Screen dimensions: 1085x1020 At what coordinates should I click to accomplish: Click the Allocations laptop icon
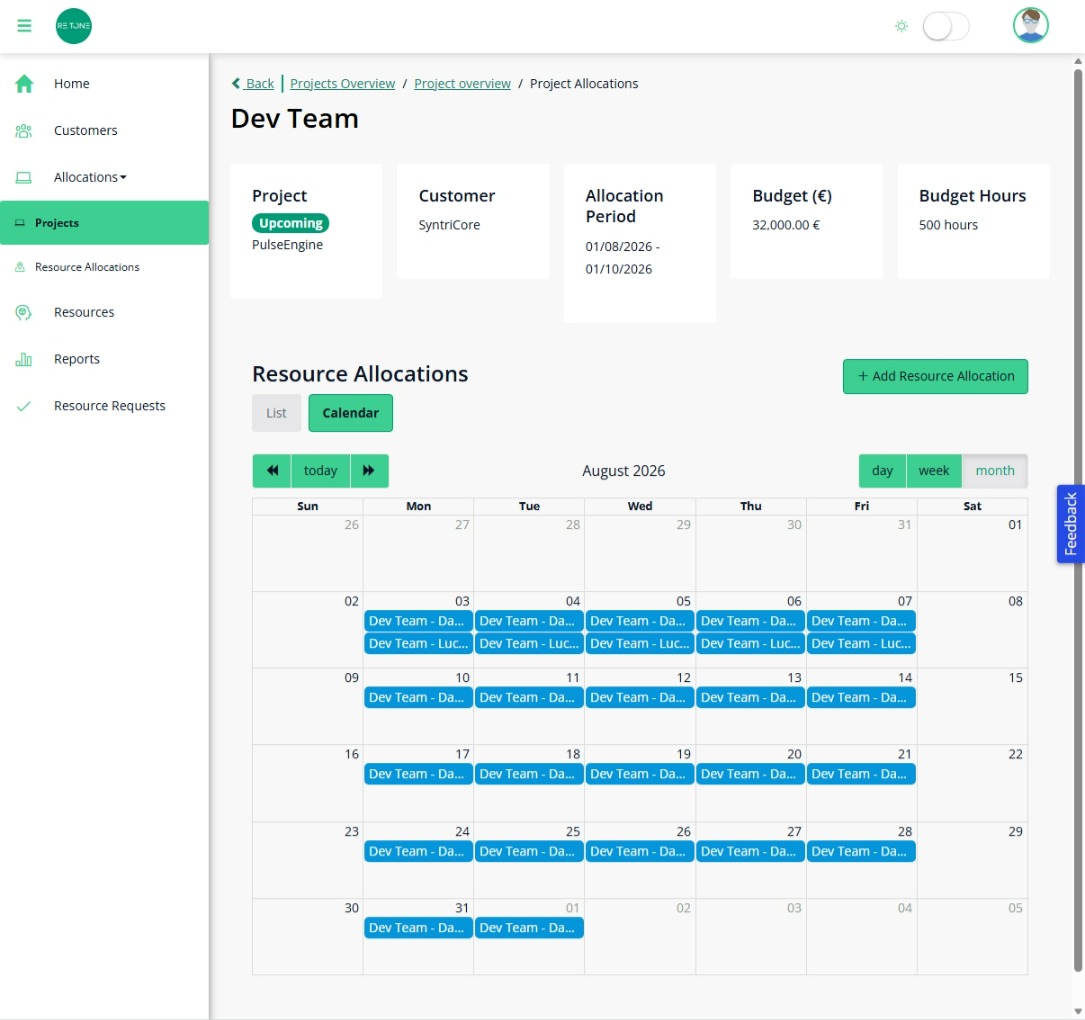[24, 178]
